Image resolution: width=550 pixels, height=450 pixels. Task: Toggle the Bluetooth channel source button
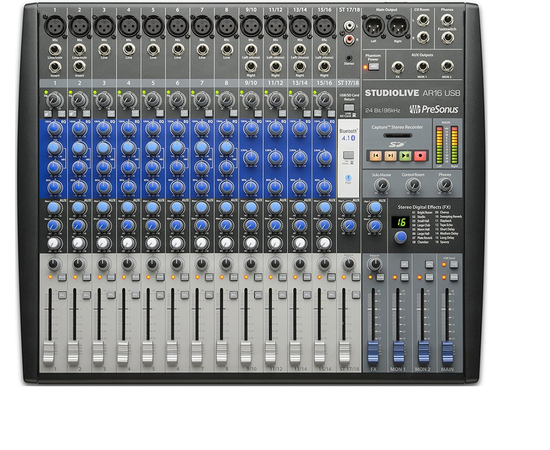348,155
